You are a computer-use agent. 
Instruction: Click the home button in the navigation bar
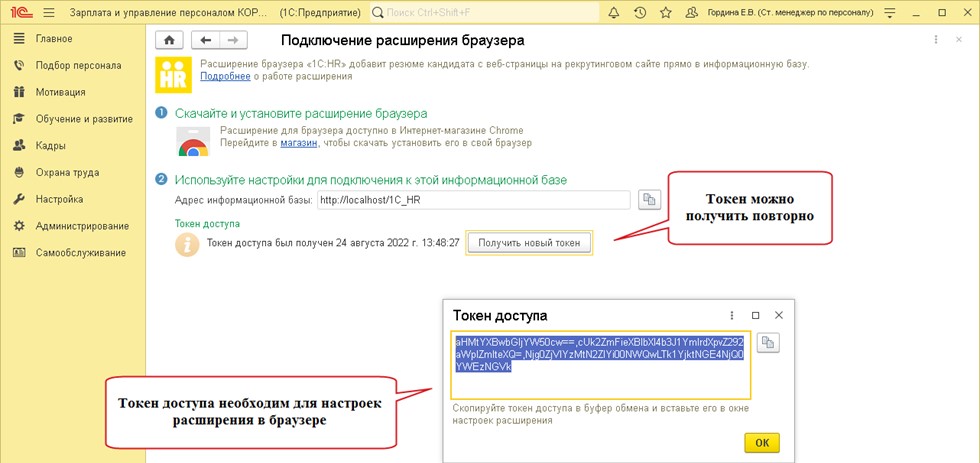pyautogui.click(x=169, y=40)
